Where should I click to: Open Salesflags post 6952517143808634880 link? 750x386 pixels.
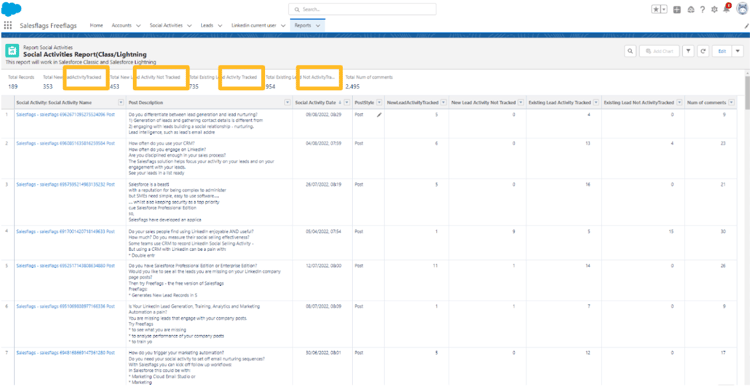65,265
